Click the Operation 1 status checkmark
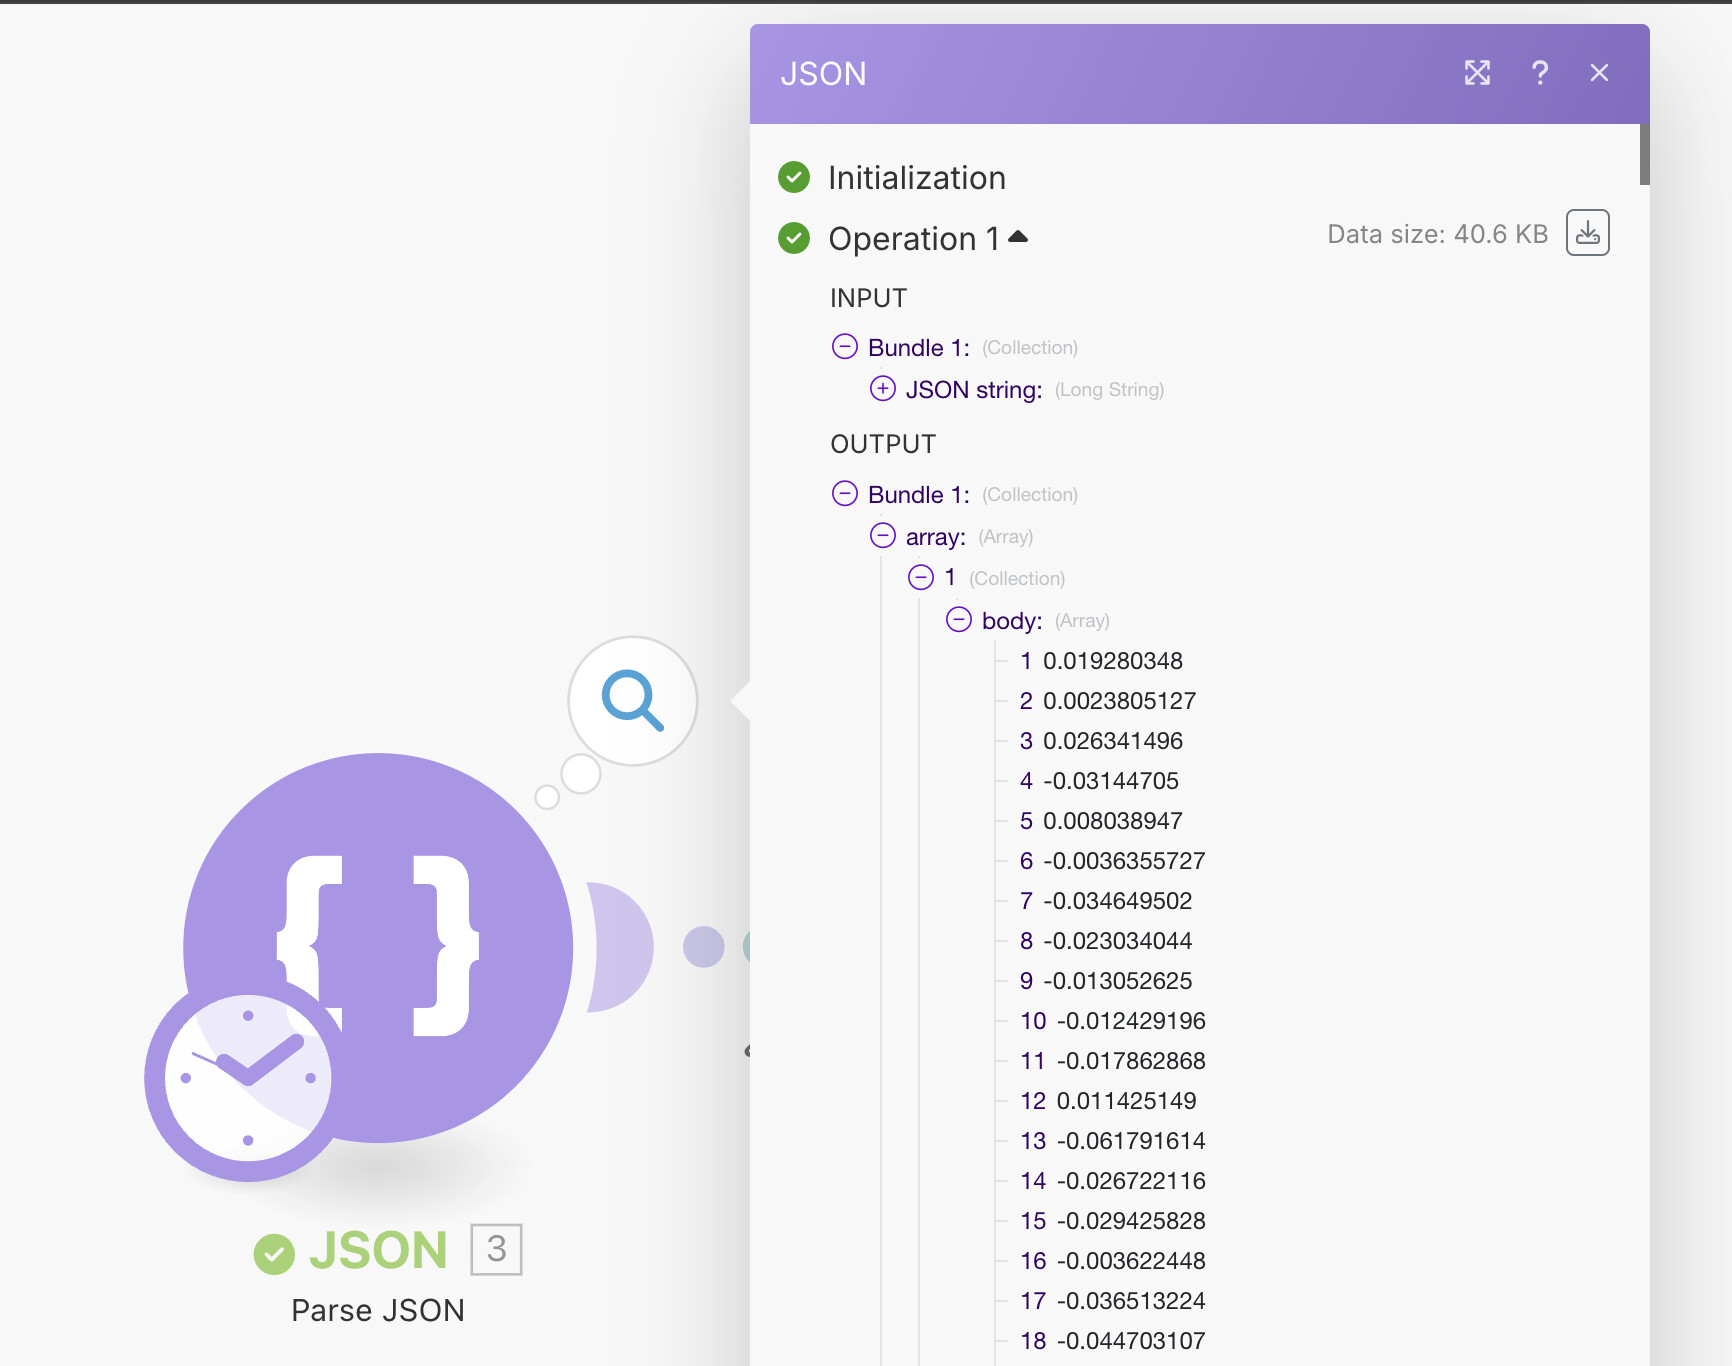 tap(793, 239)
